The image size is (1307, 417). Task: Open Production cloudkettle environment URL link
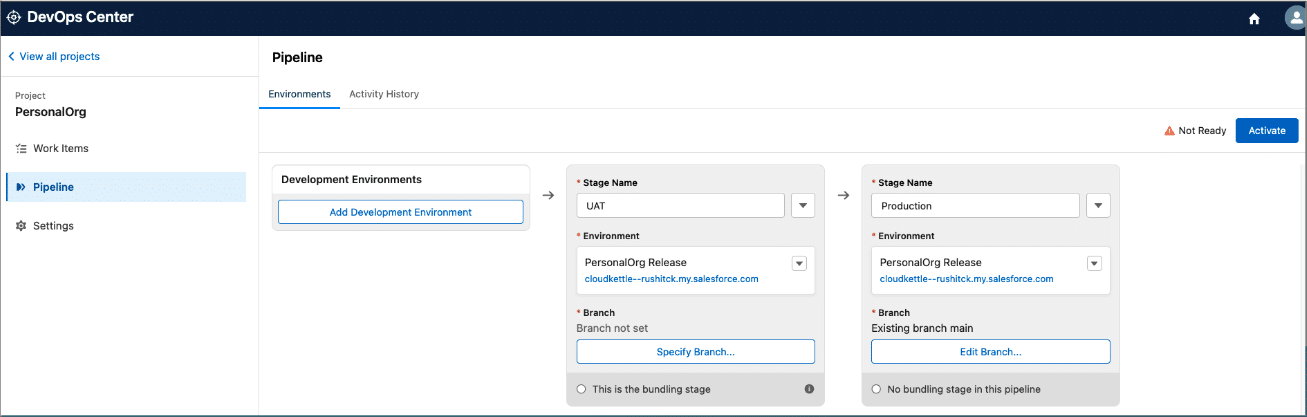click(967, 279)
